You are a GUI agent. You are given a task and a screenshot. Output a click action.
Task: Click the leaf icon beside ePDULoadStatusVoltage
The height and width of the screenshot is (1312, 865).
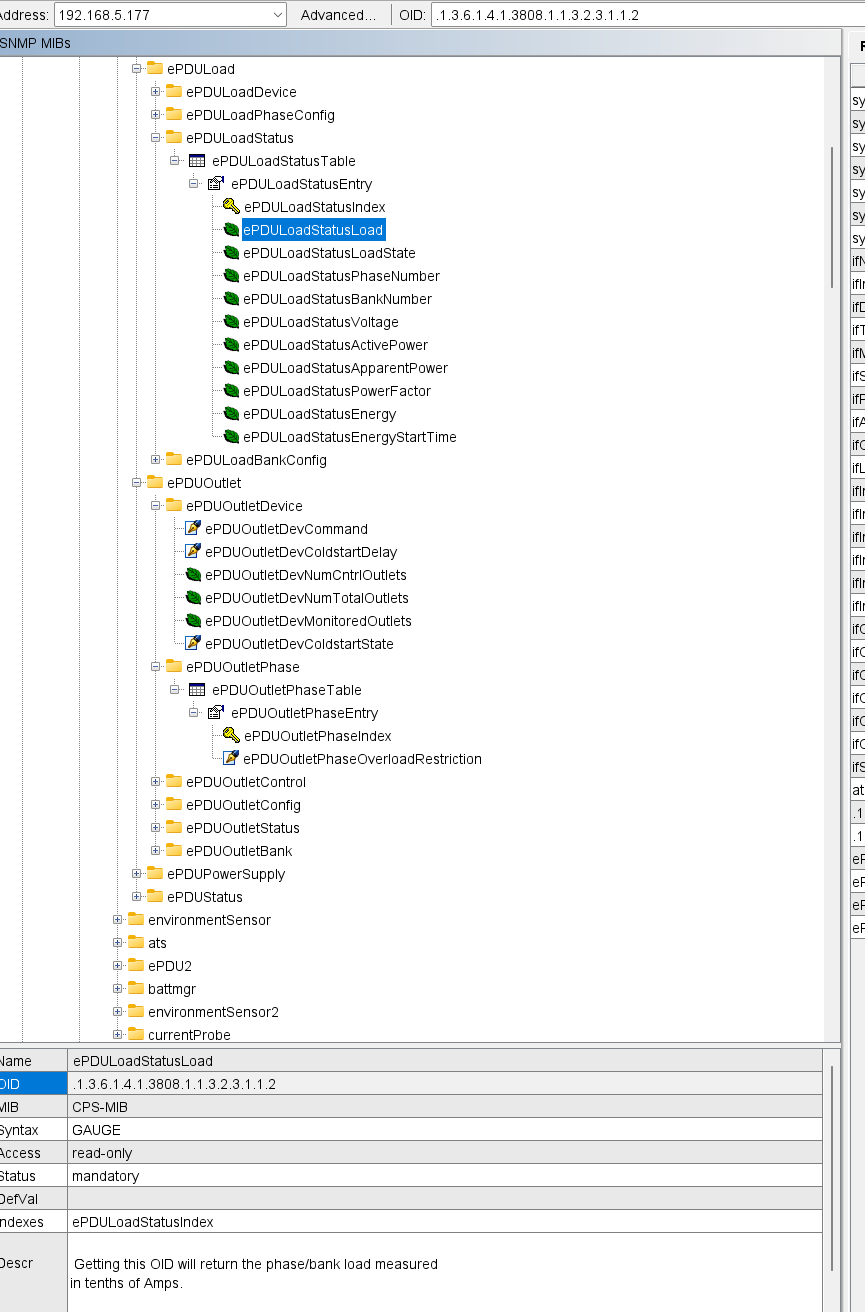[x=231, y=322]
